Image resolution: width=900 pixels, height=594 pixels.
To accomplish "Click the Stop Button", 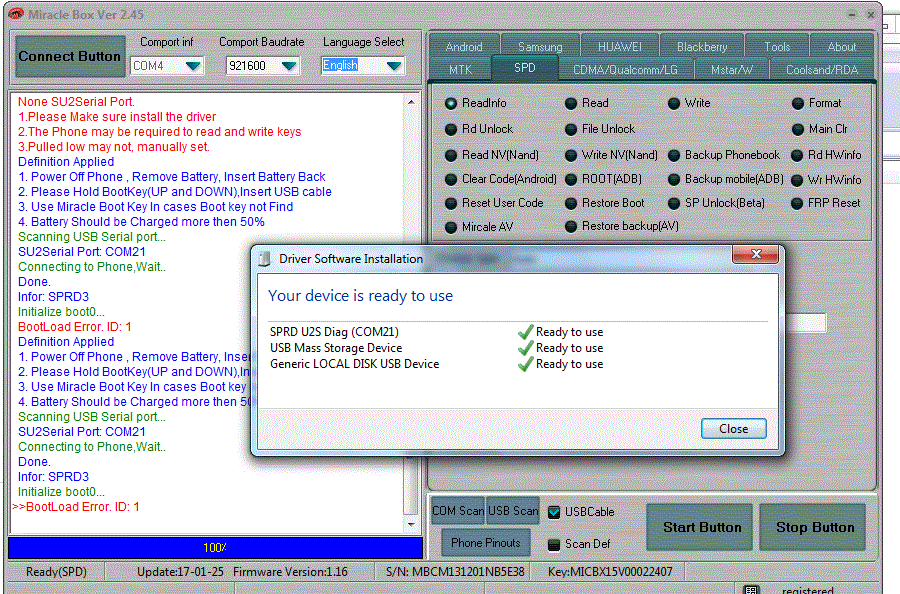I will (x=815, y=527).
